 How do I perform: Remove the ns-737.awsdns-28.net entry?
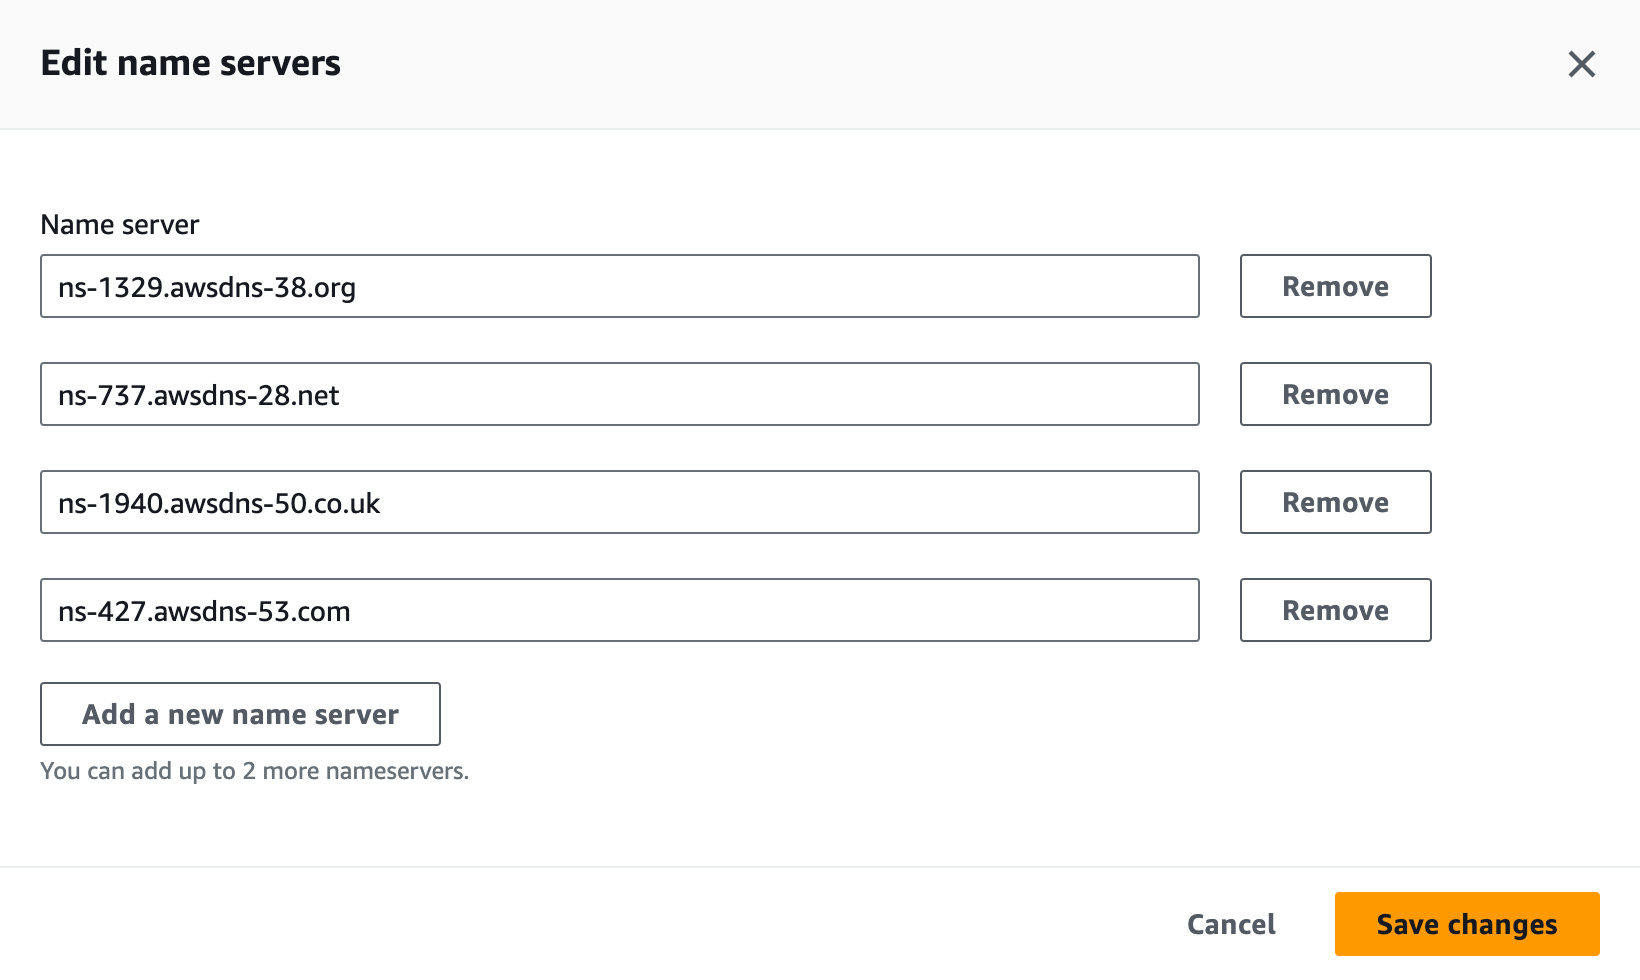coord(1335,394)
